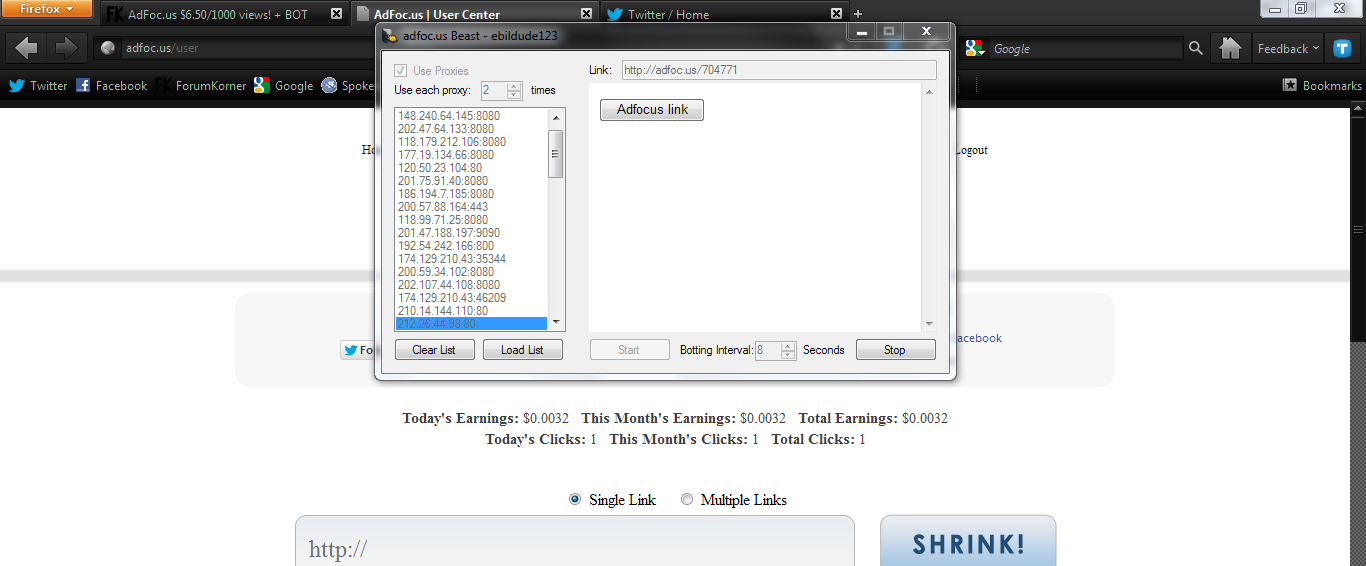
Task: Select the Single Link radio button
Action: [x=575, y=499]
